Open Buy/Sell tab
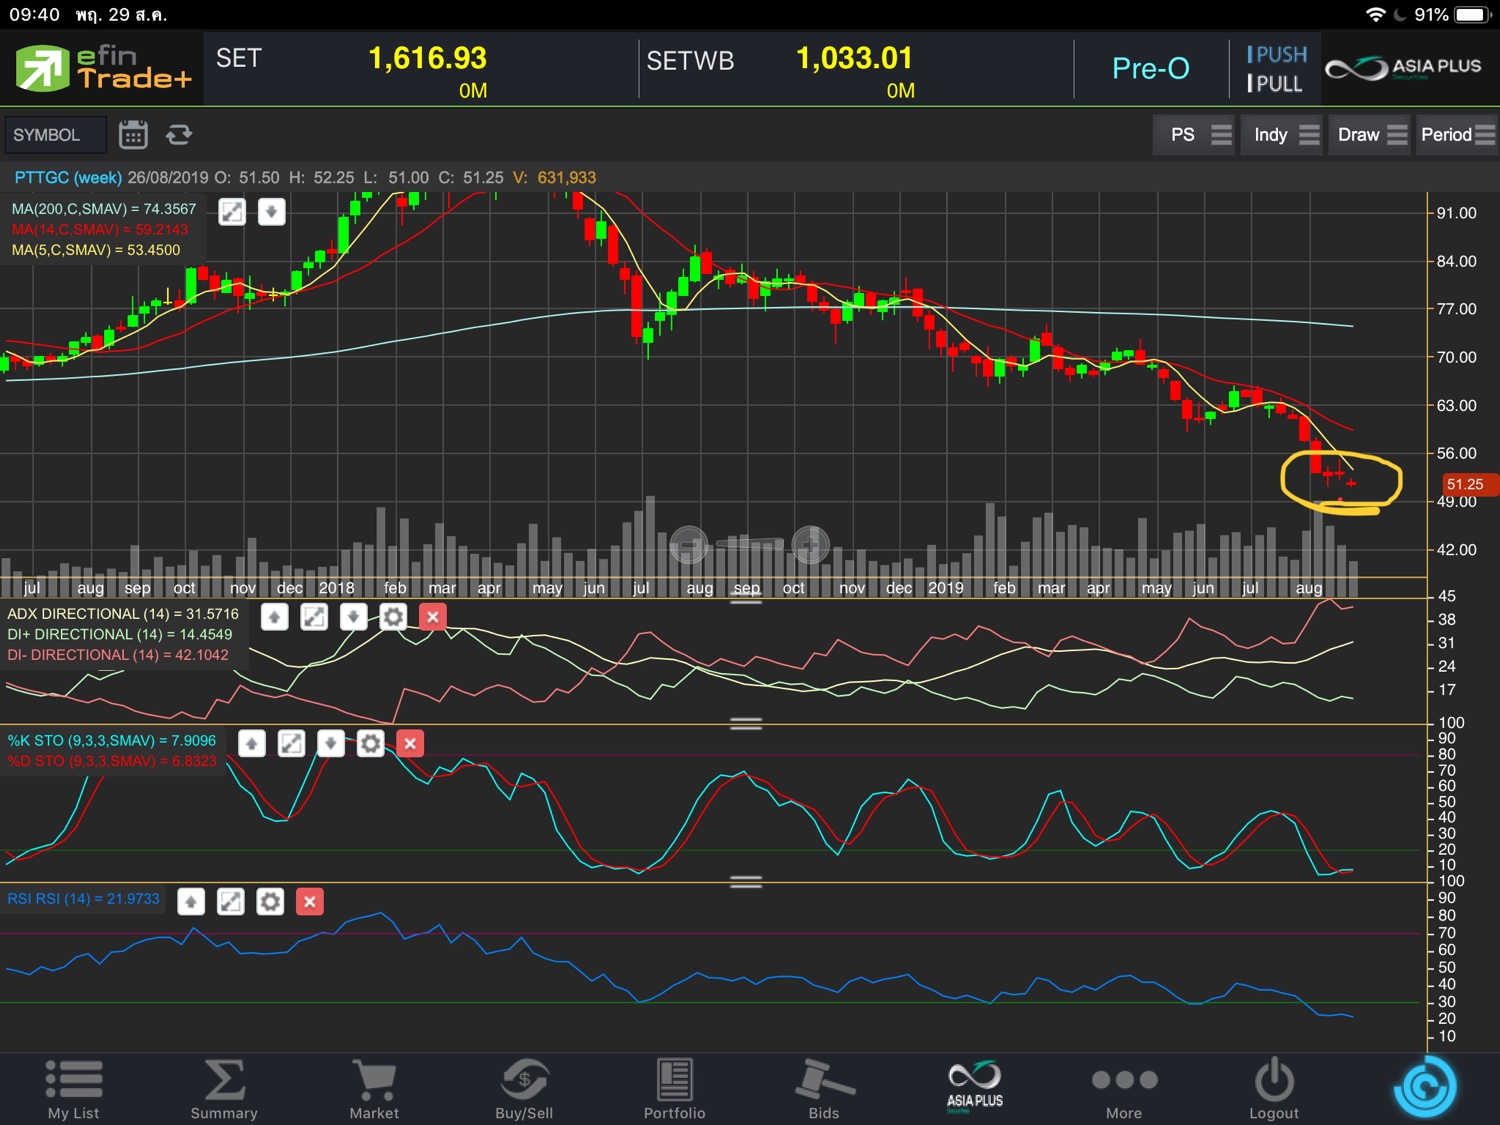The image size is (1500, 1125). [x=524, y=1089]
